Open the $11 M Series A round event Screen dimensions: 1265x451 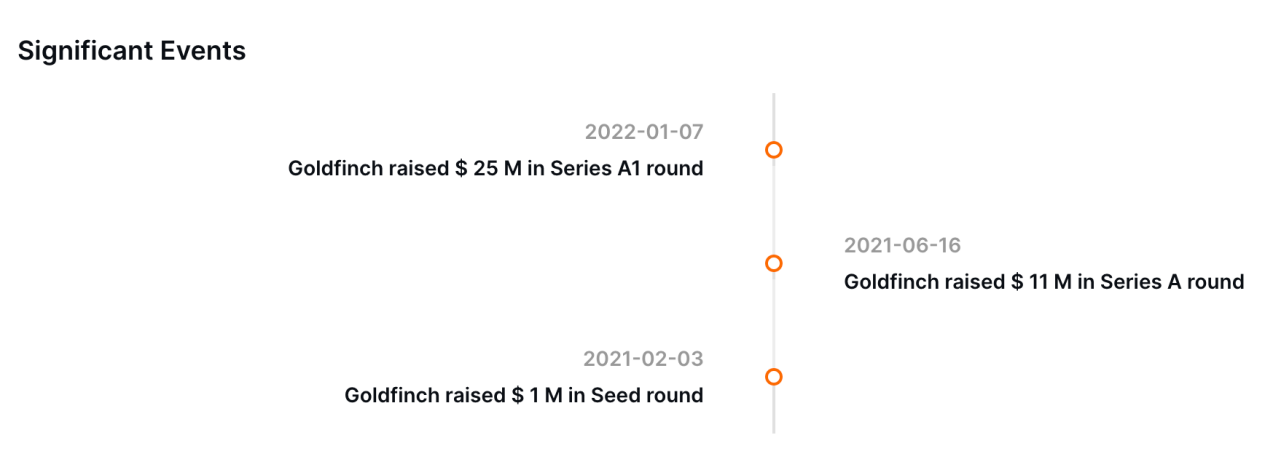click(x=1043, y=282)
